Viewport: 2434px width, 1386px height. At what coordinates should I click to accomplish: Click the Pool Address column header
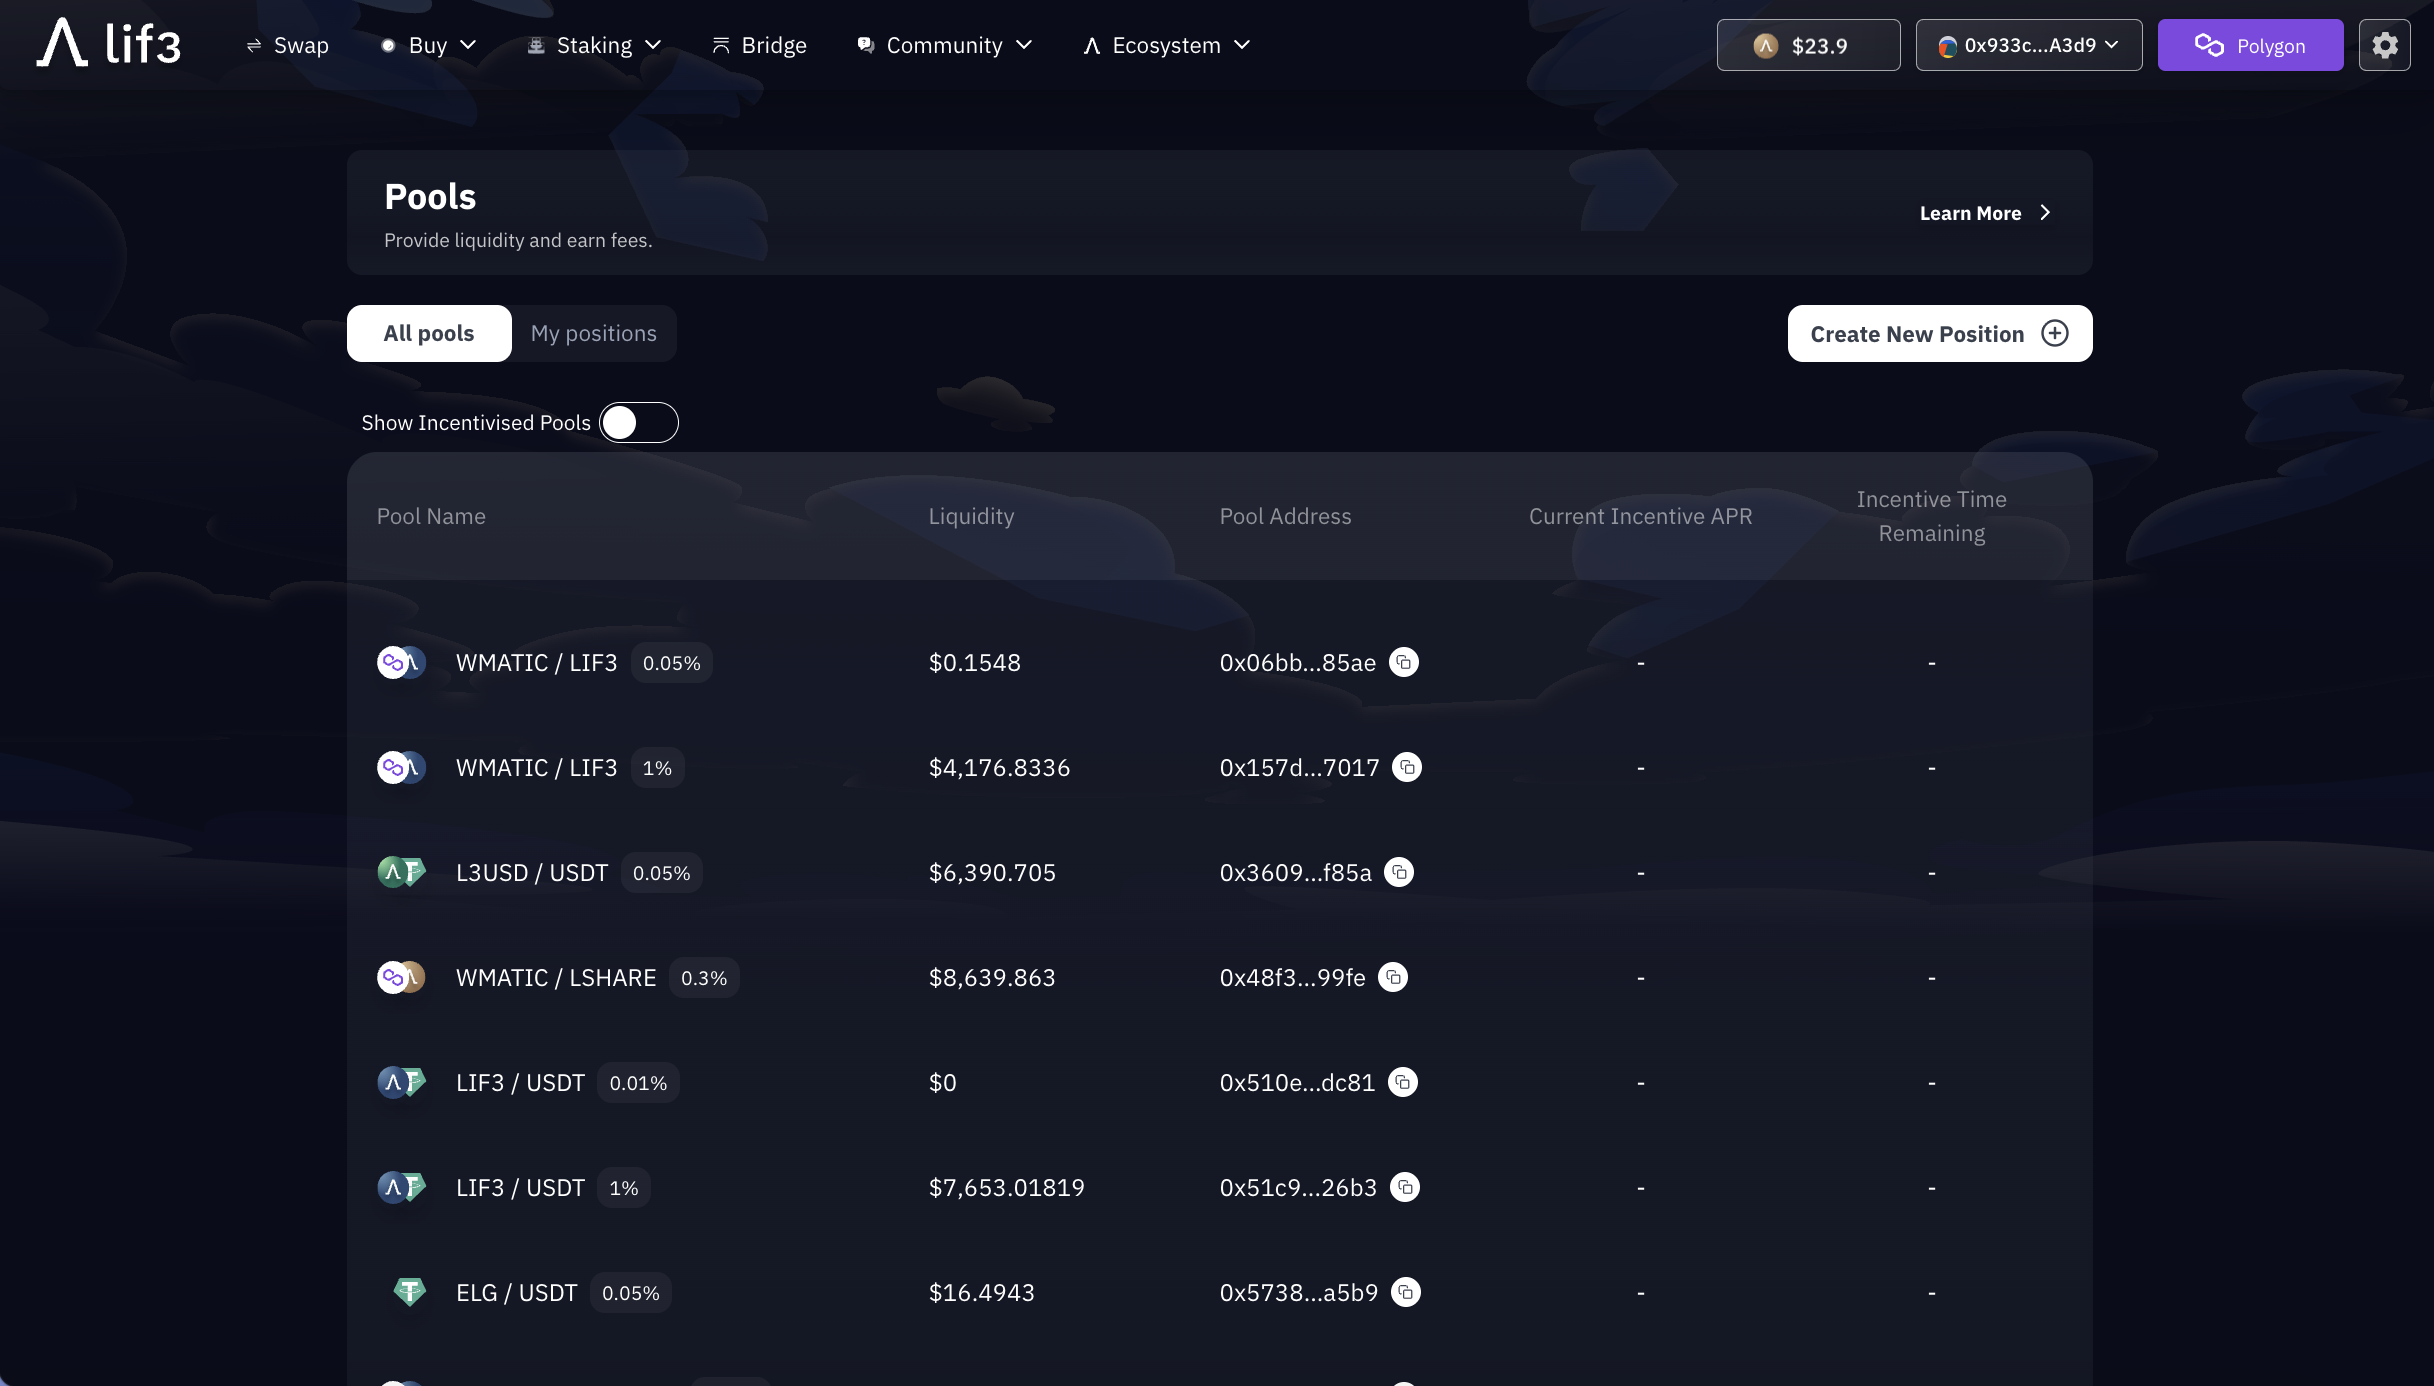1285,516
